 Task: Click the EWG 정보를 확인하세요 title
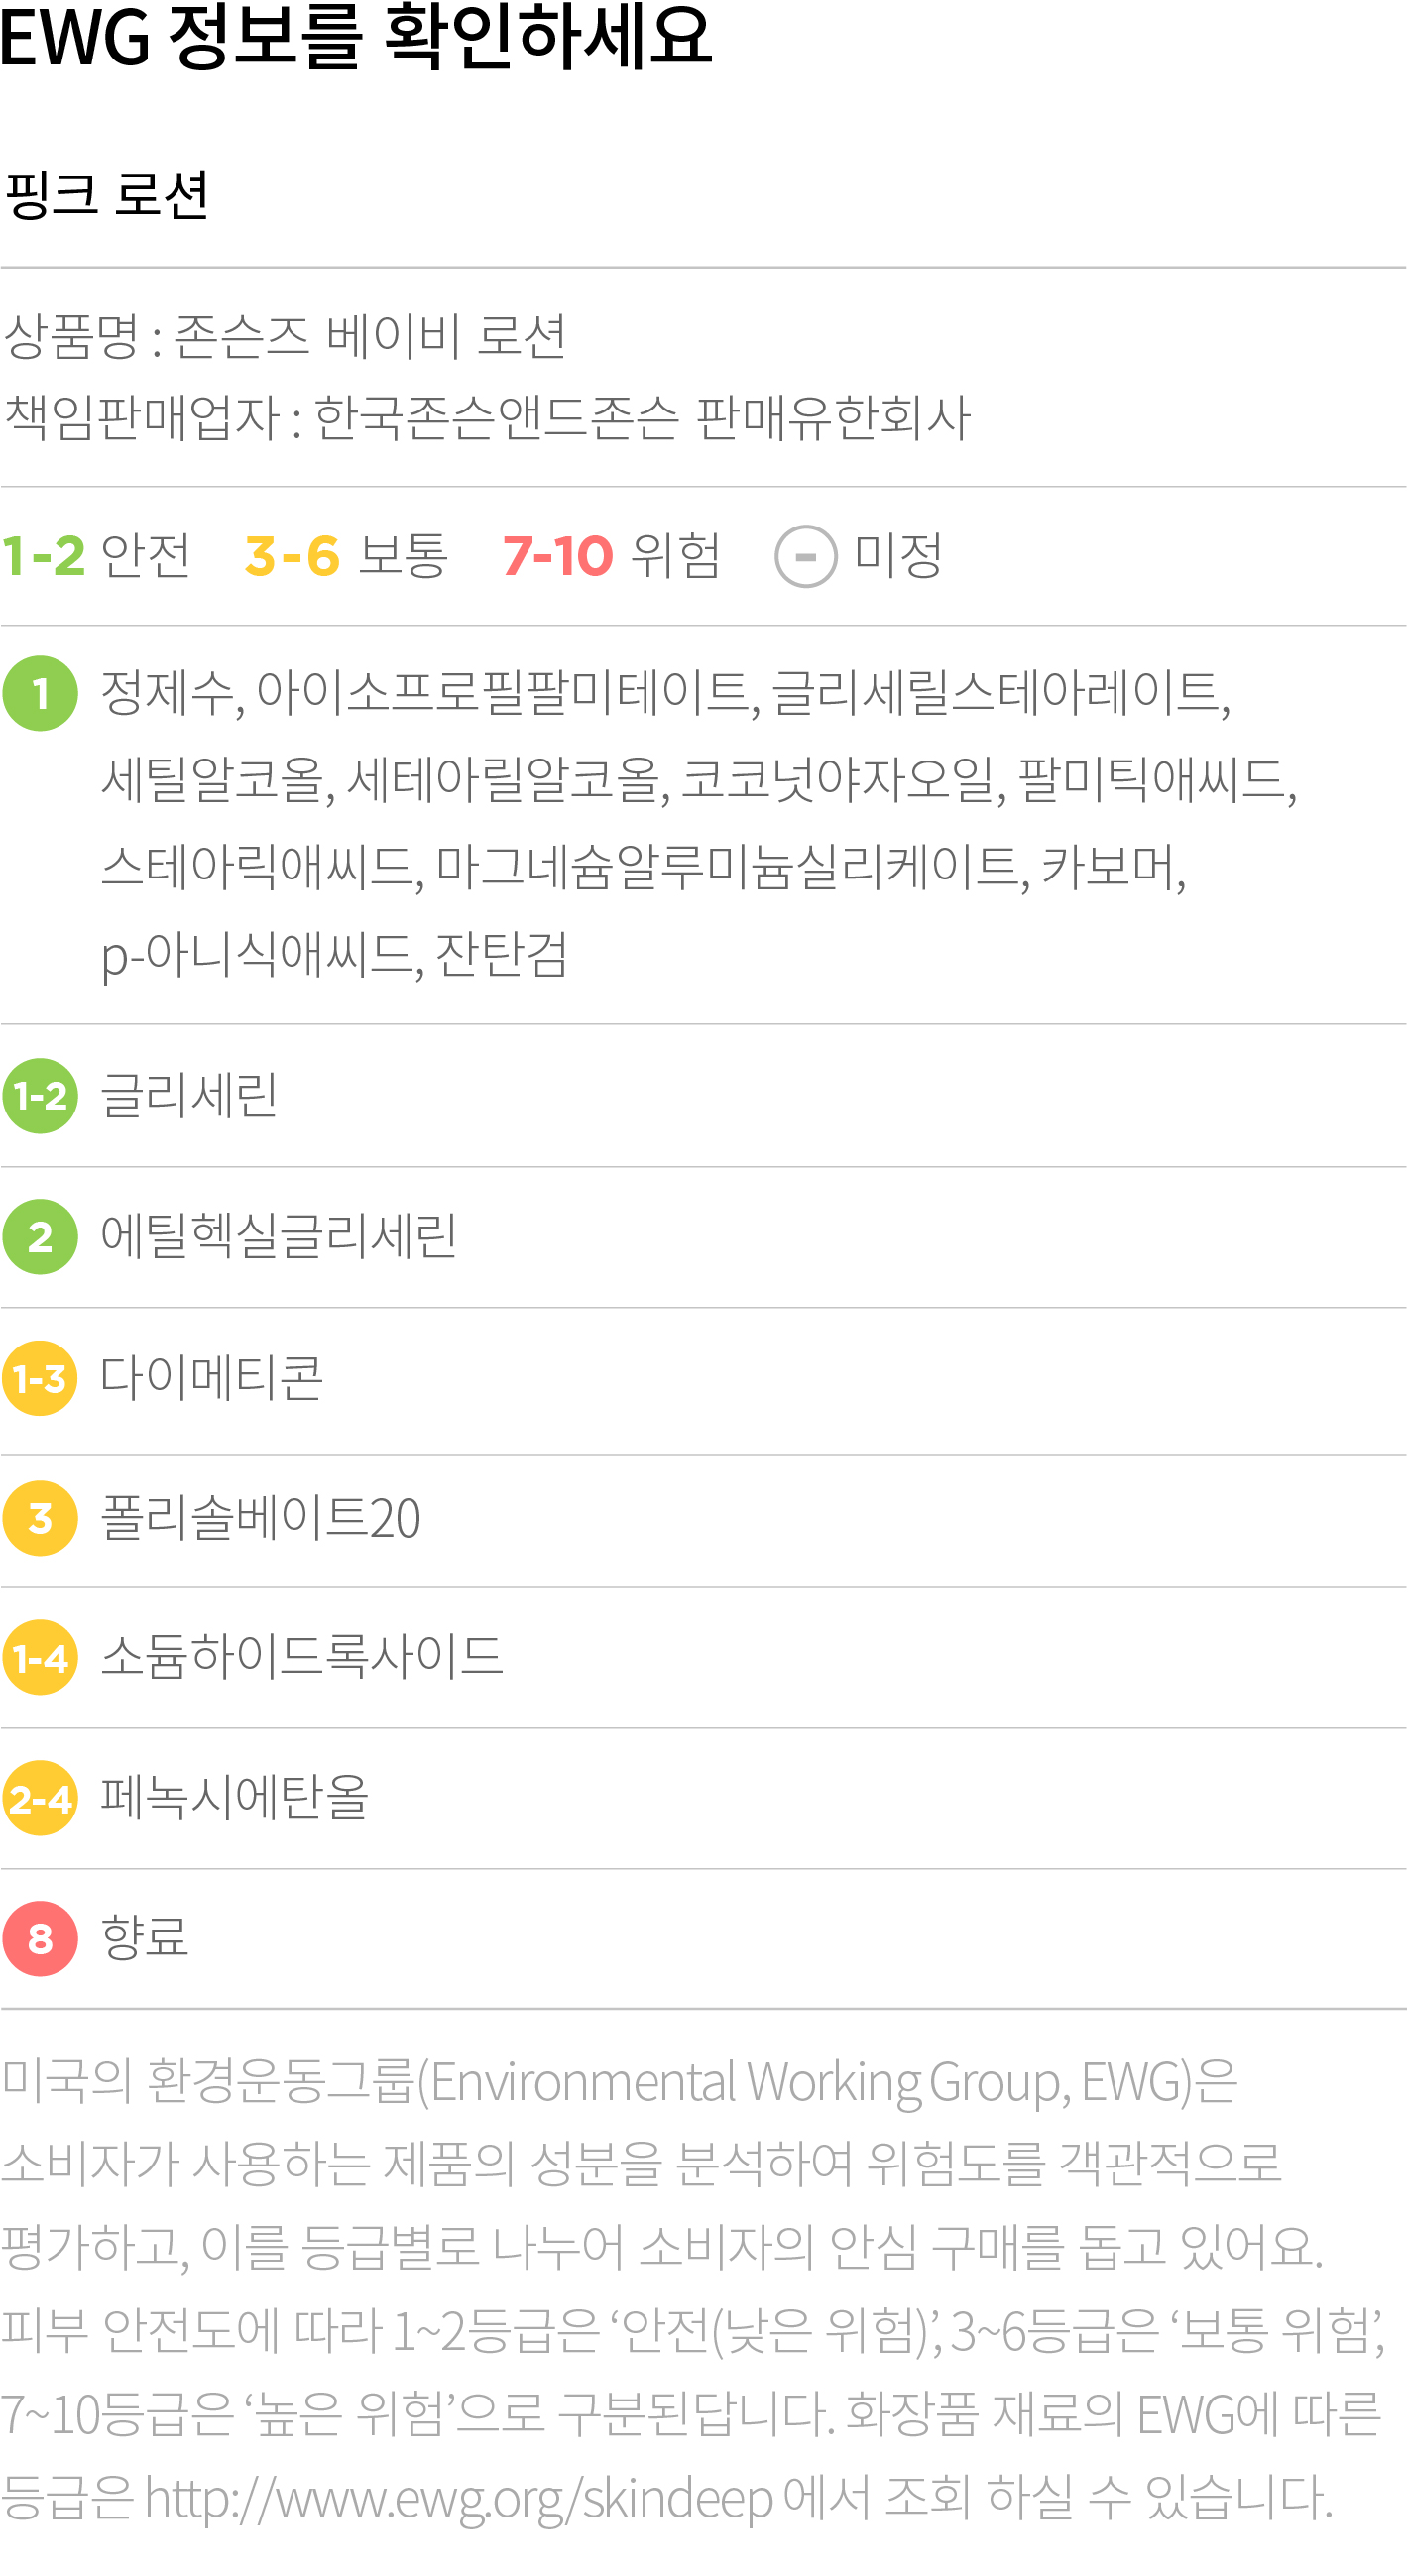(x=356, y=38)
